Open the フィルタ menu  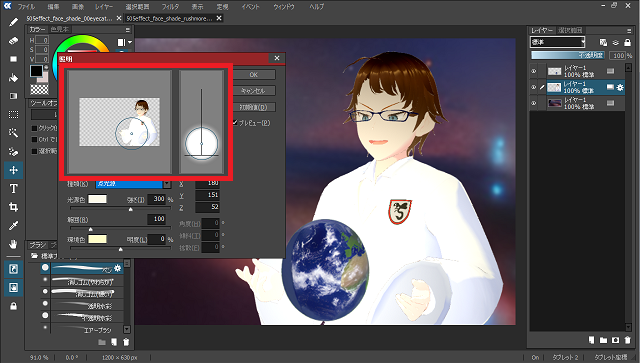(171, 7)
